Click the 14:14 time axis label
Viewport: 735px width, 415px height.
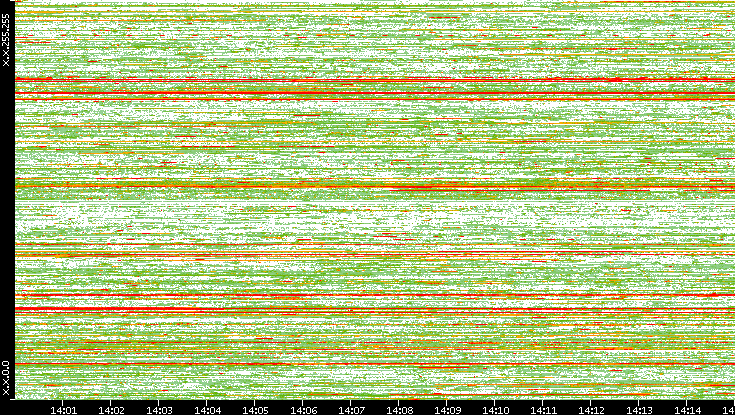687,410
